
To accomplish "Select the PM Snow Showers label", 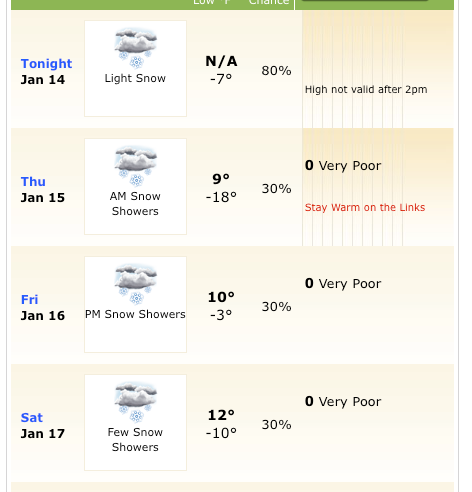I will [x=135, y=314].
